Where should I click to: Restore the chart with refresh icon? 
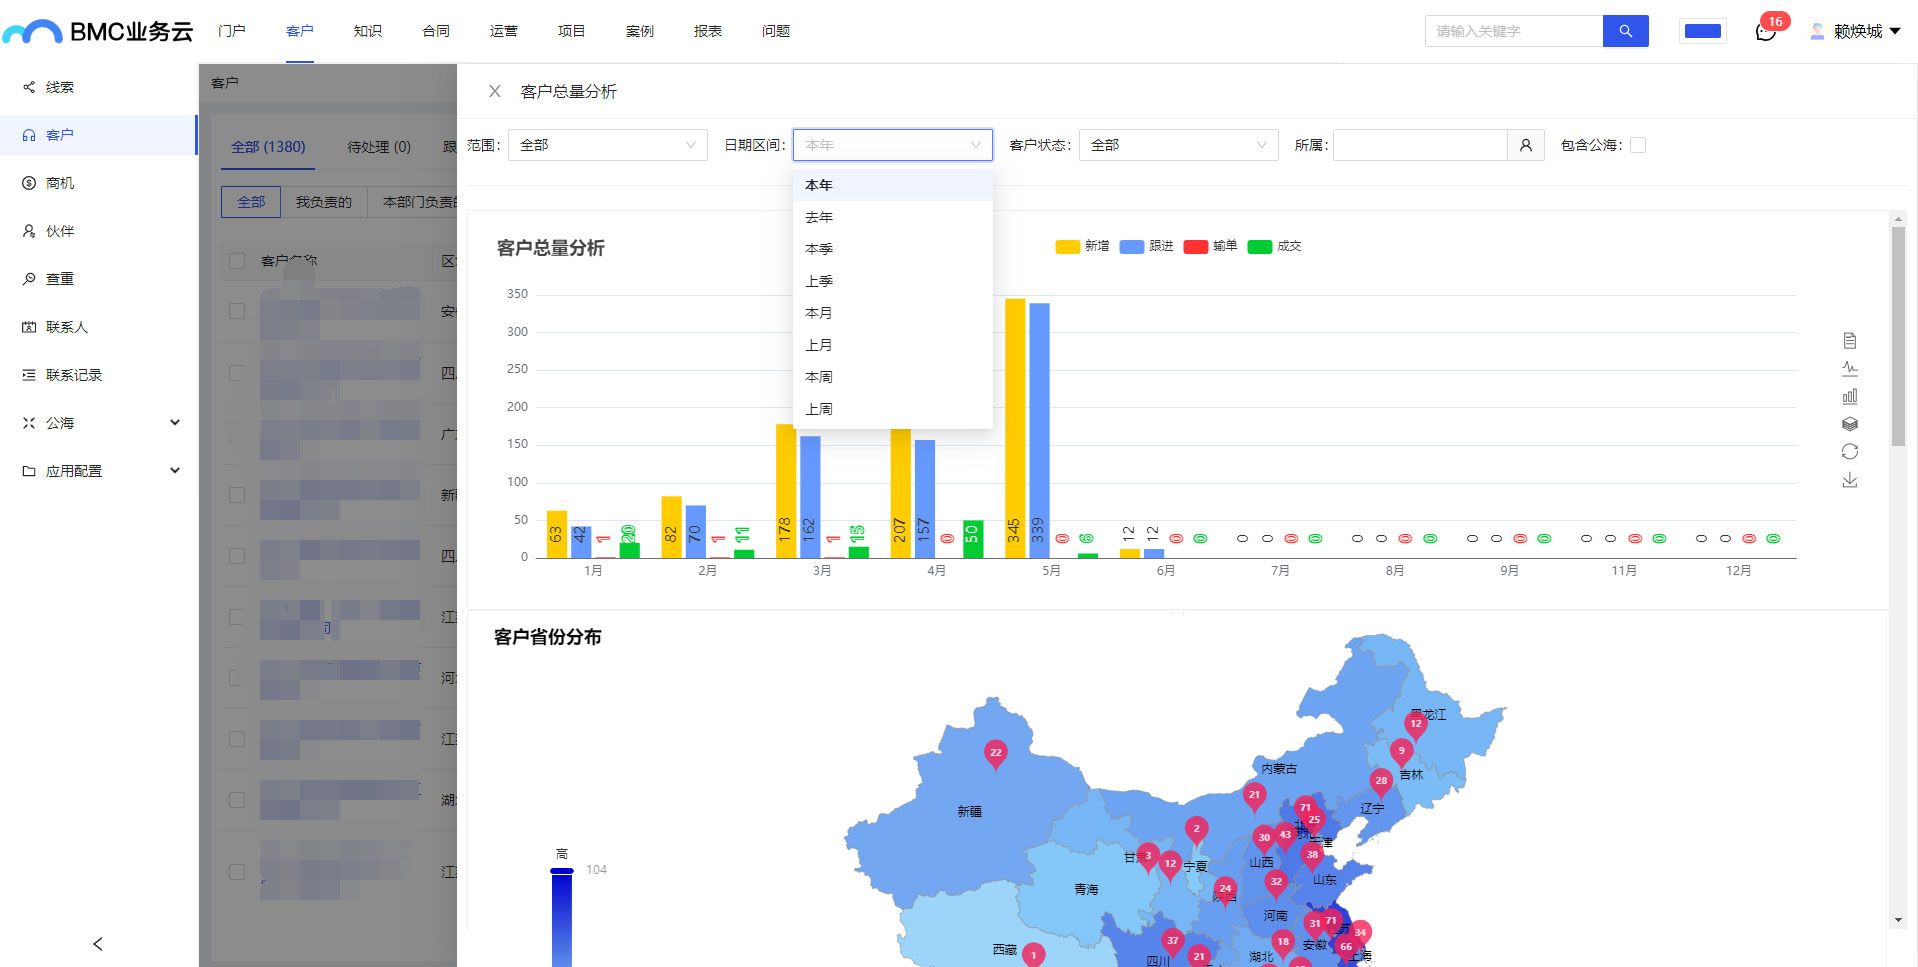(x=1850, y=452)
